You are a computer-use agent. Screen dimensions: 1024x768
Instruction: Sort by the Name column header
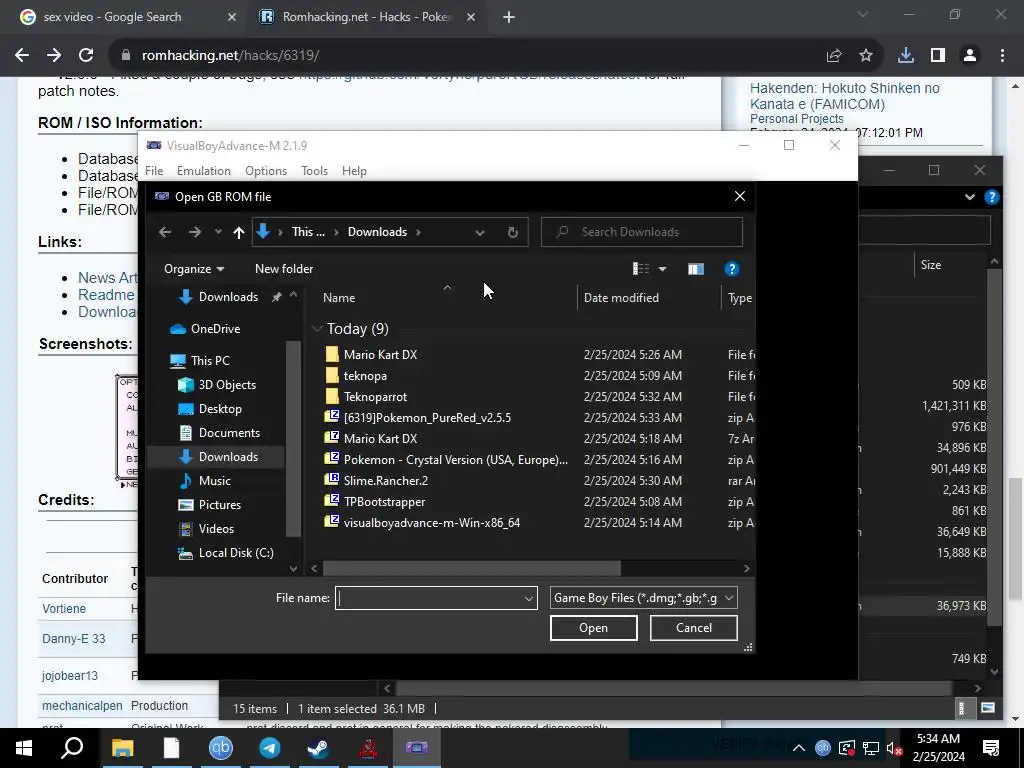click(340, 298)
